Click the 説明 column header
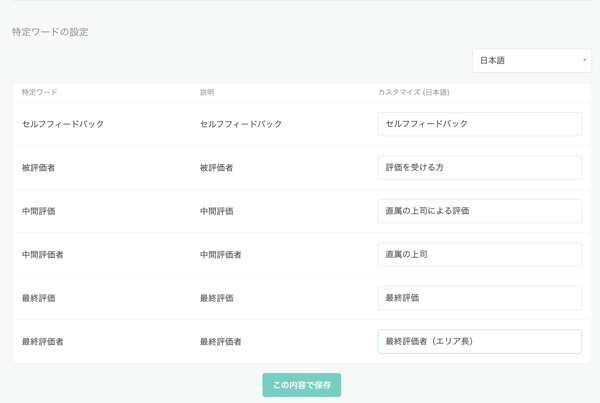 point(207,93)
